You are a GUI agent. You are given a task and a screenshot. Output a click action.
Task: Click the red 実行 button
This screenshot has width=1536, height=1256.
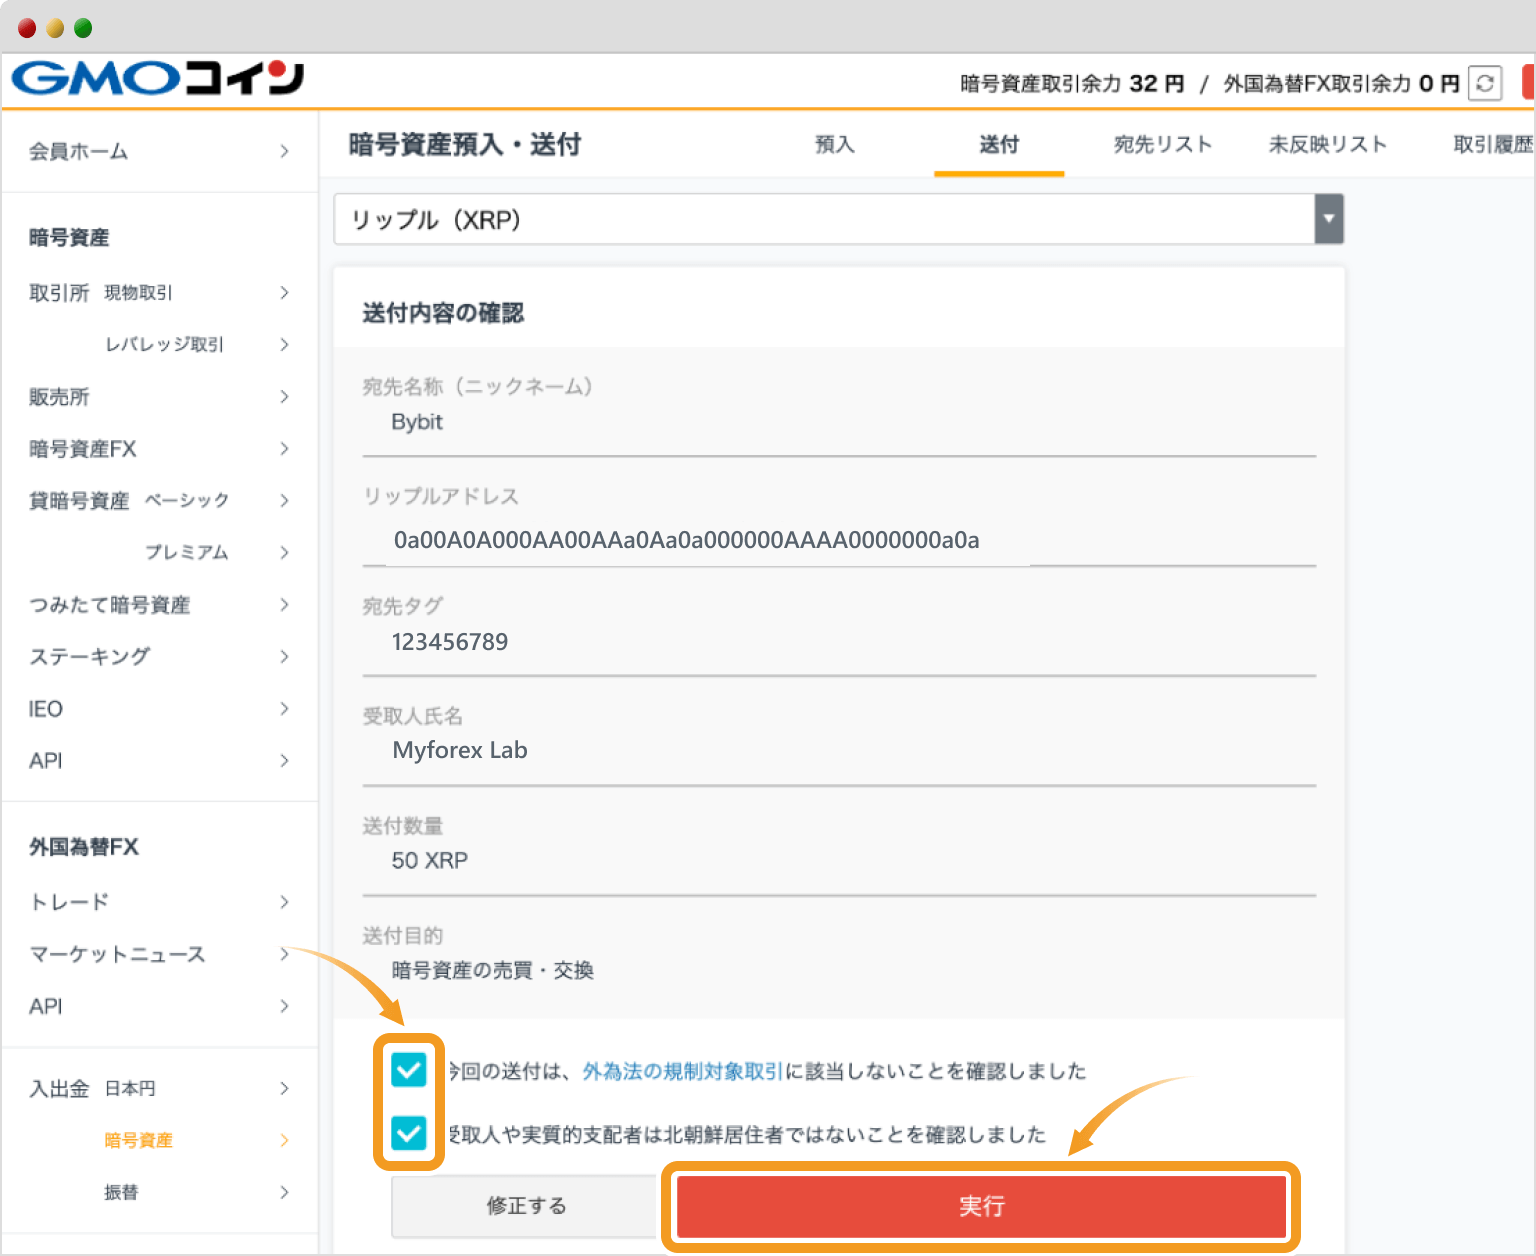pyautogui.click(x=981, y=1206)
